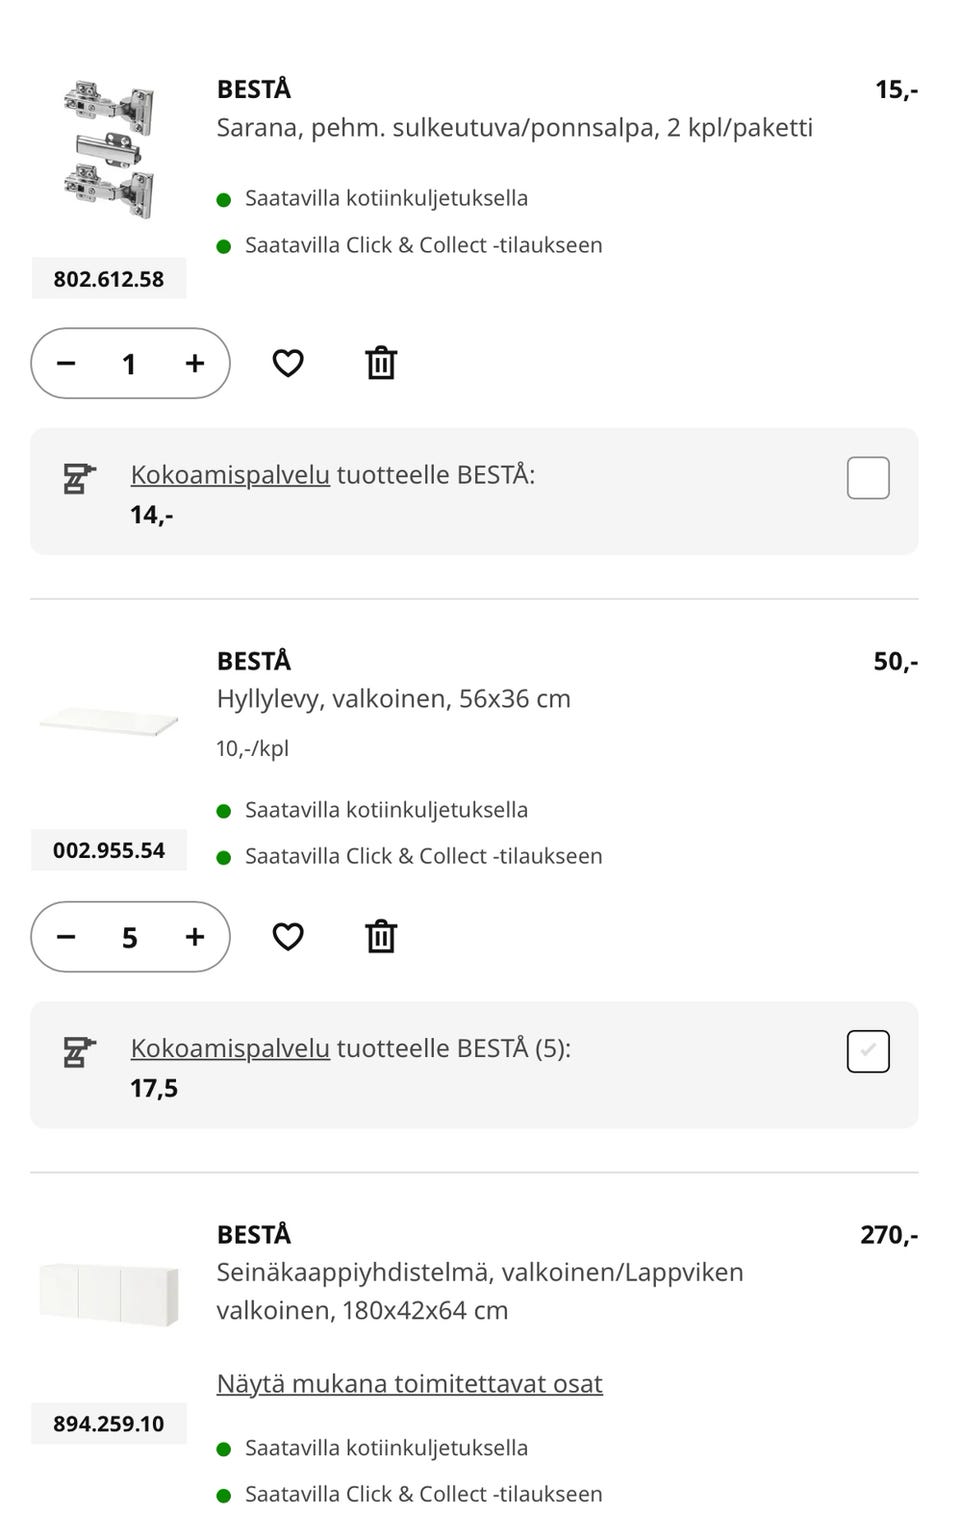Increase hinge quantity with plus button
The width and height of the screenshot is (960, 1539).
195,363
